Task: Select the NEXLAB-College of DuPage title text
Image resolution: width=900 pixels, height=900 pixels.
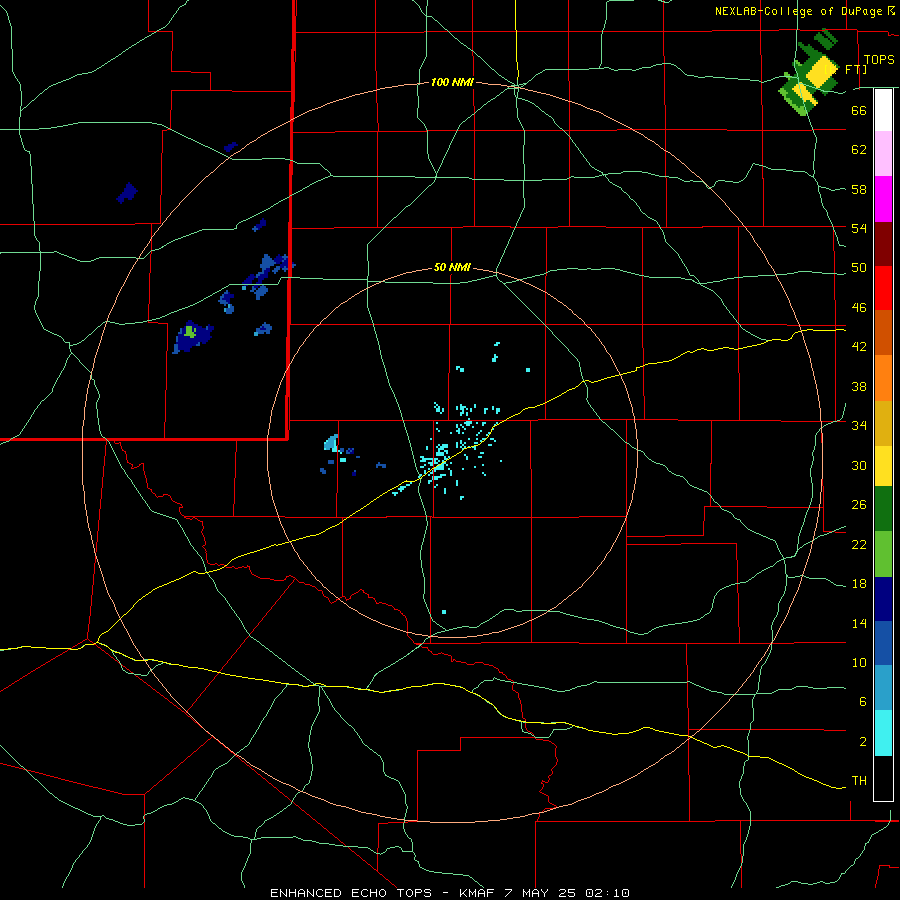Action: click(x=798, y=11)
